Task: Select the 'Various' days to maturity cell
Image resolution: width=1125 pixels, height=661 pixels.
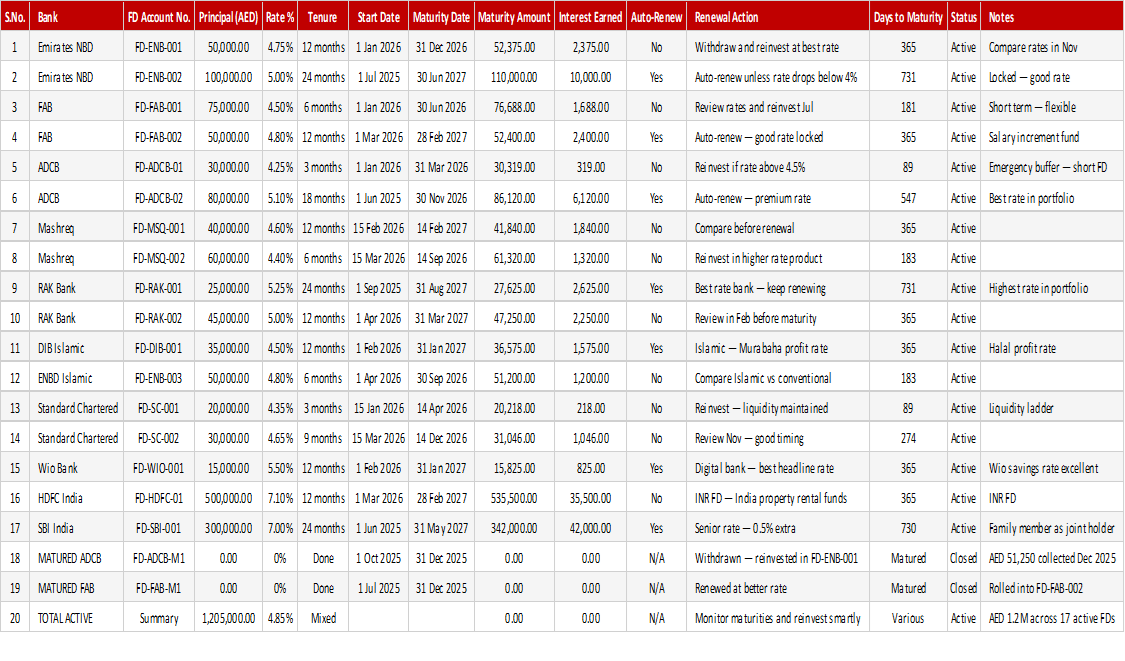Action: 908,619
